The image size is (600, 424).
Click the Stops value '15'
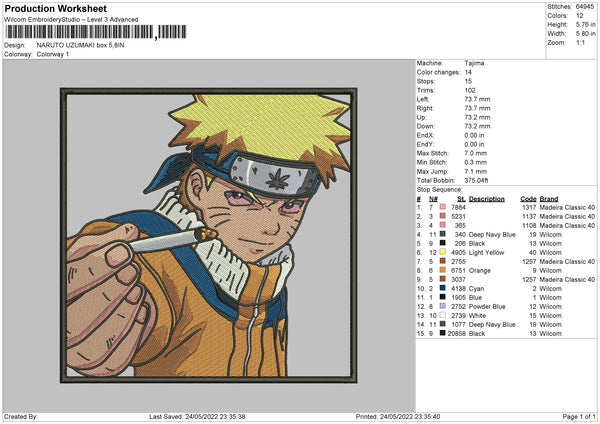(468, 81)
